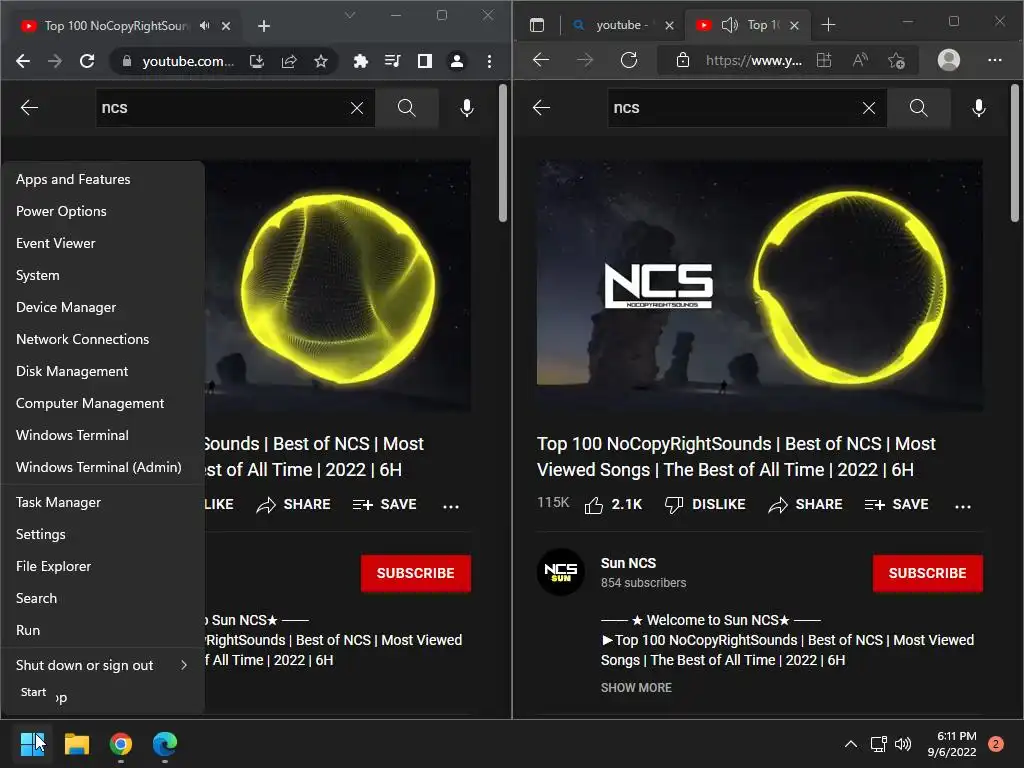
Task: Click the Windows Start button on taskbar
Action: (32, 744)
